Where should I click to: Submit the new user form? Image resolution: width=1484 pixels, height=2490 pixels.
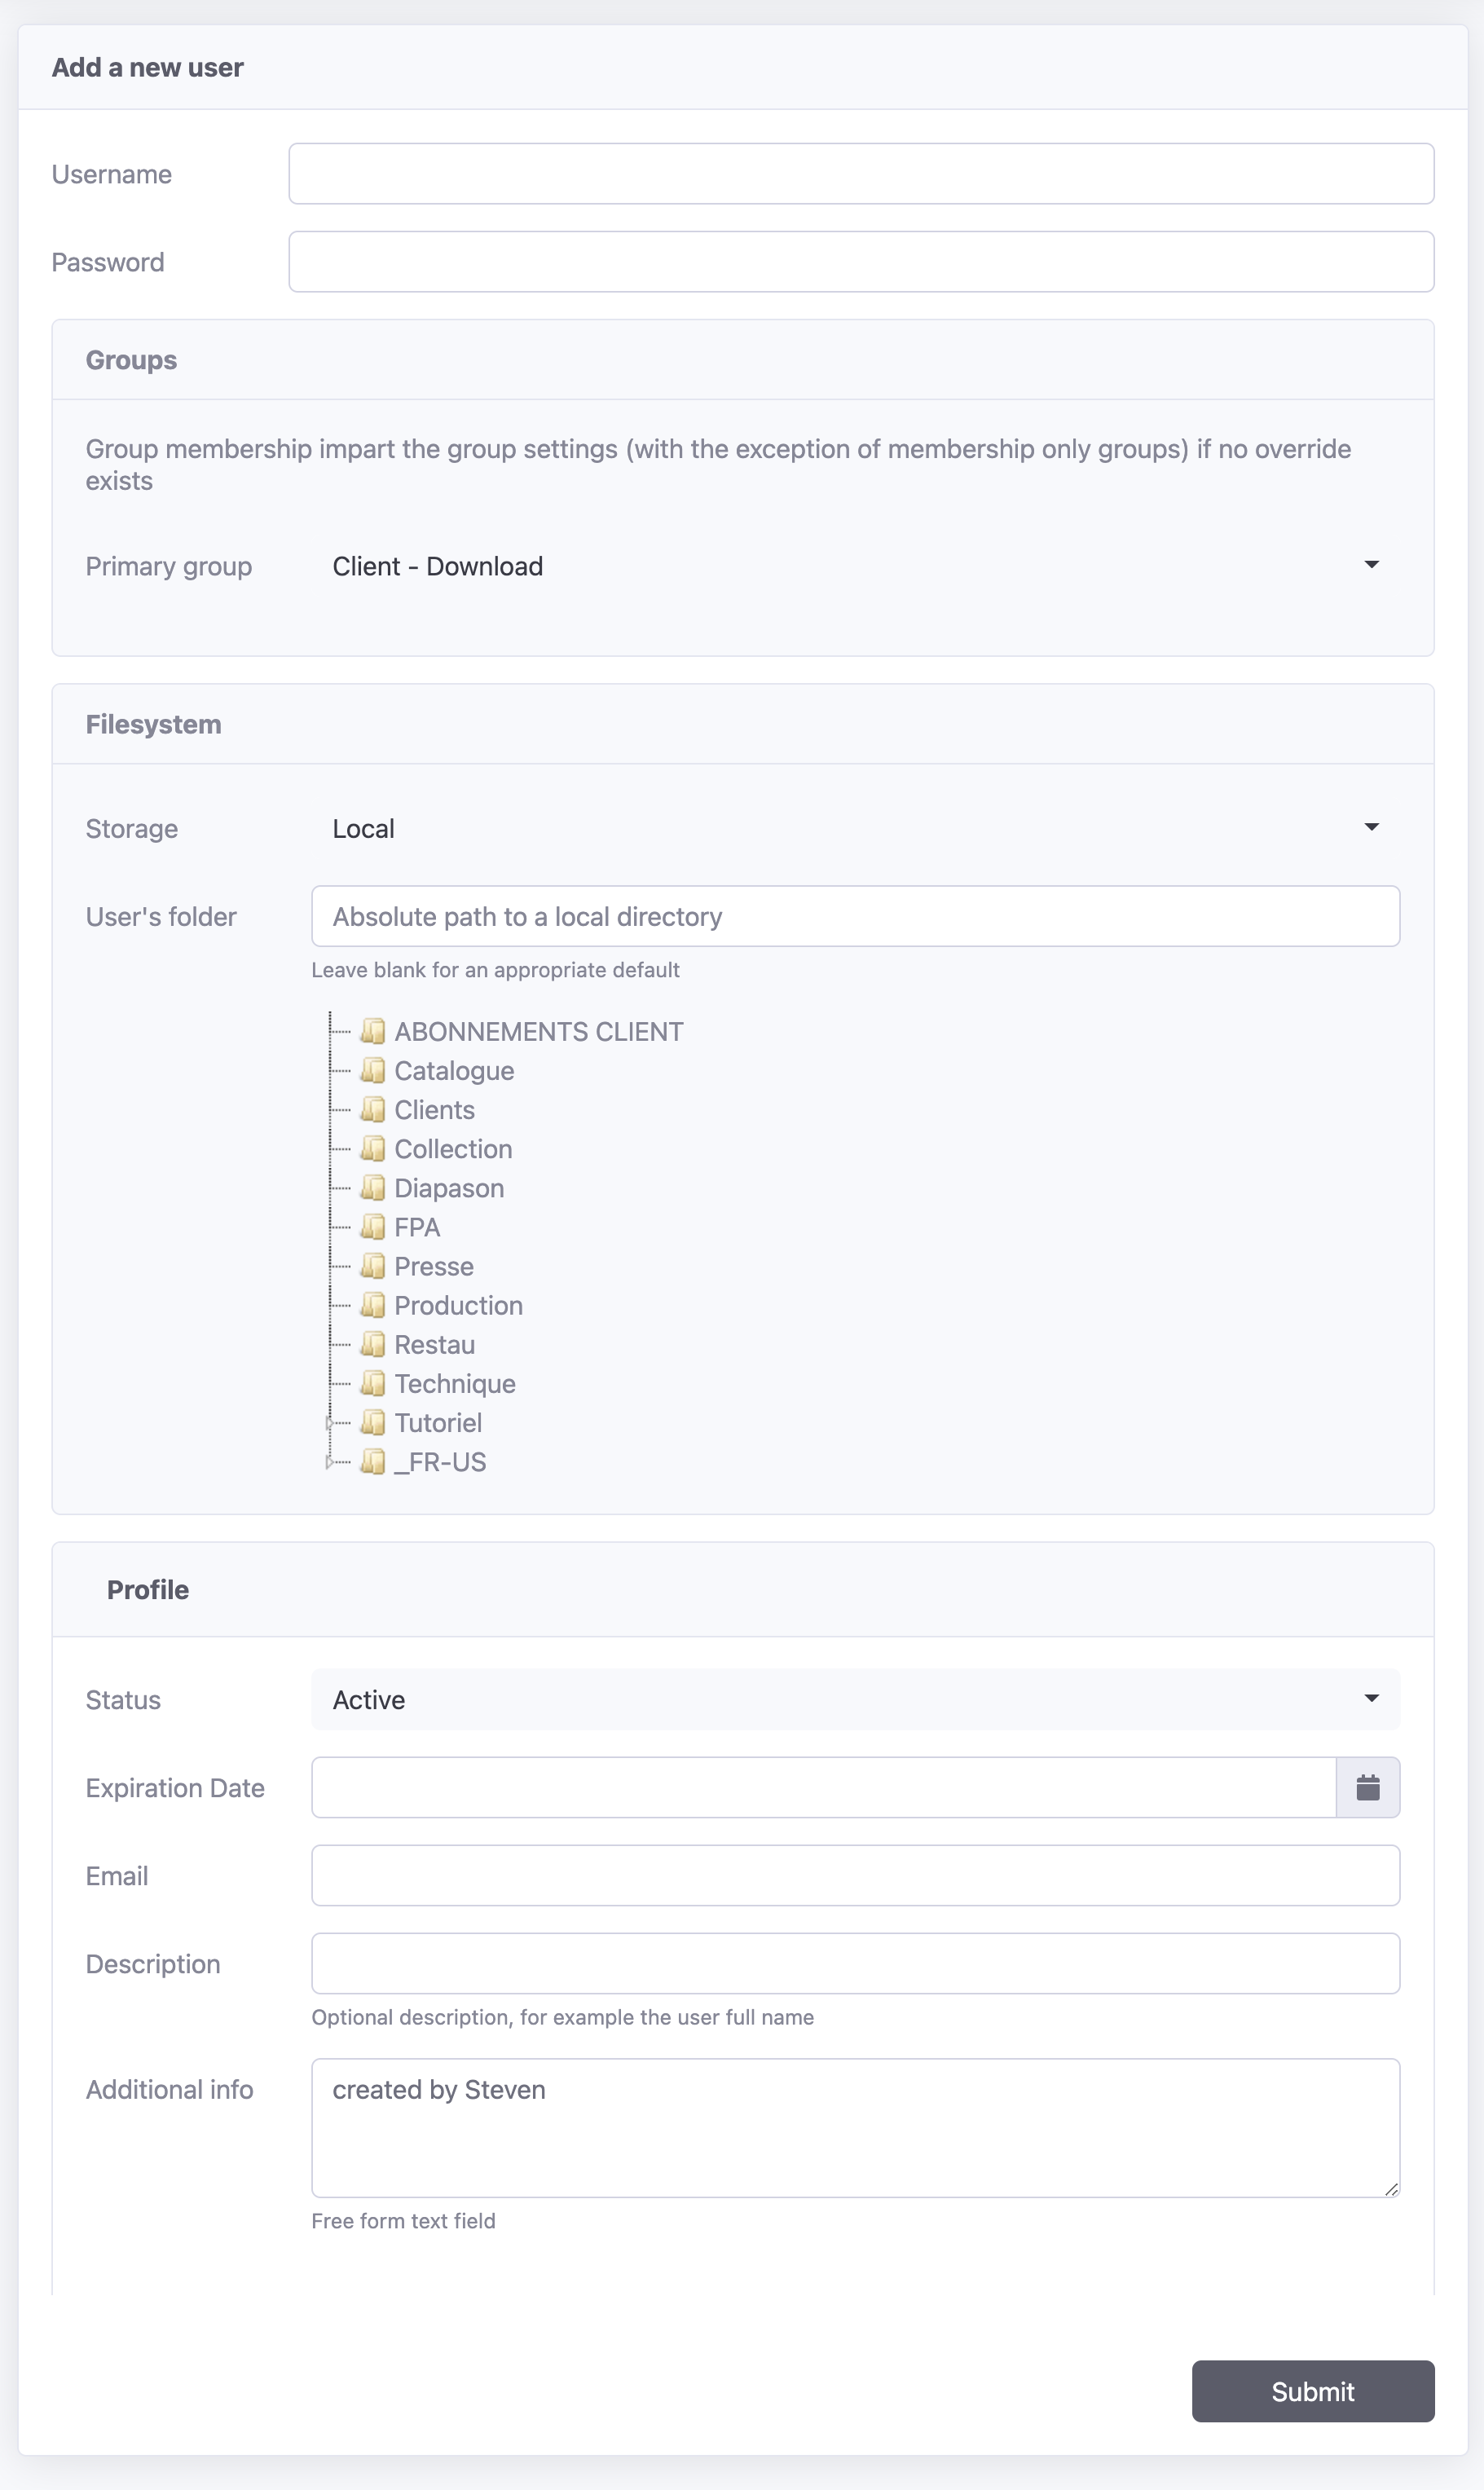(x=1312, y=2391)
